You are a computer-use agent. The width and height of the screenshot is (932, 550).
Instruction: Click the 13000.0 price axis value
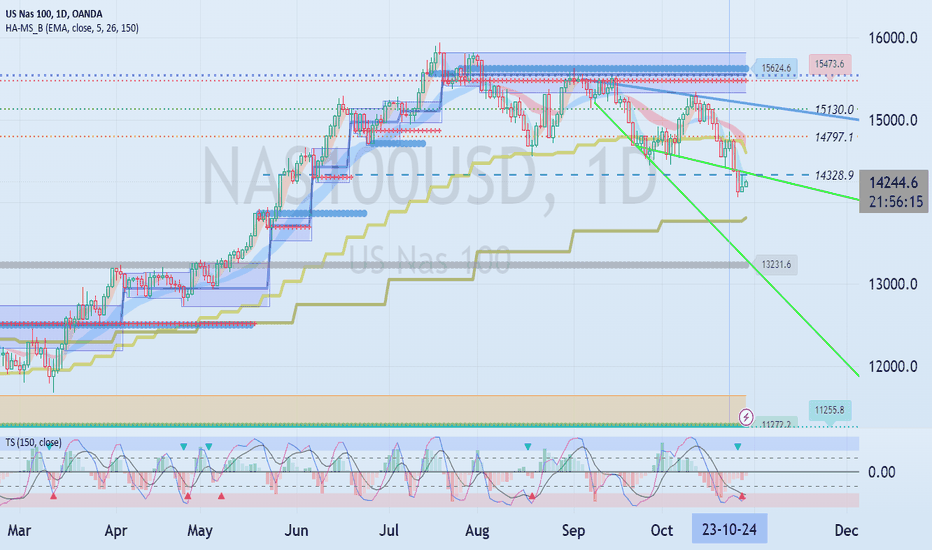(893, 284)
